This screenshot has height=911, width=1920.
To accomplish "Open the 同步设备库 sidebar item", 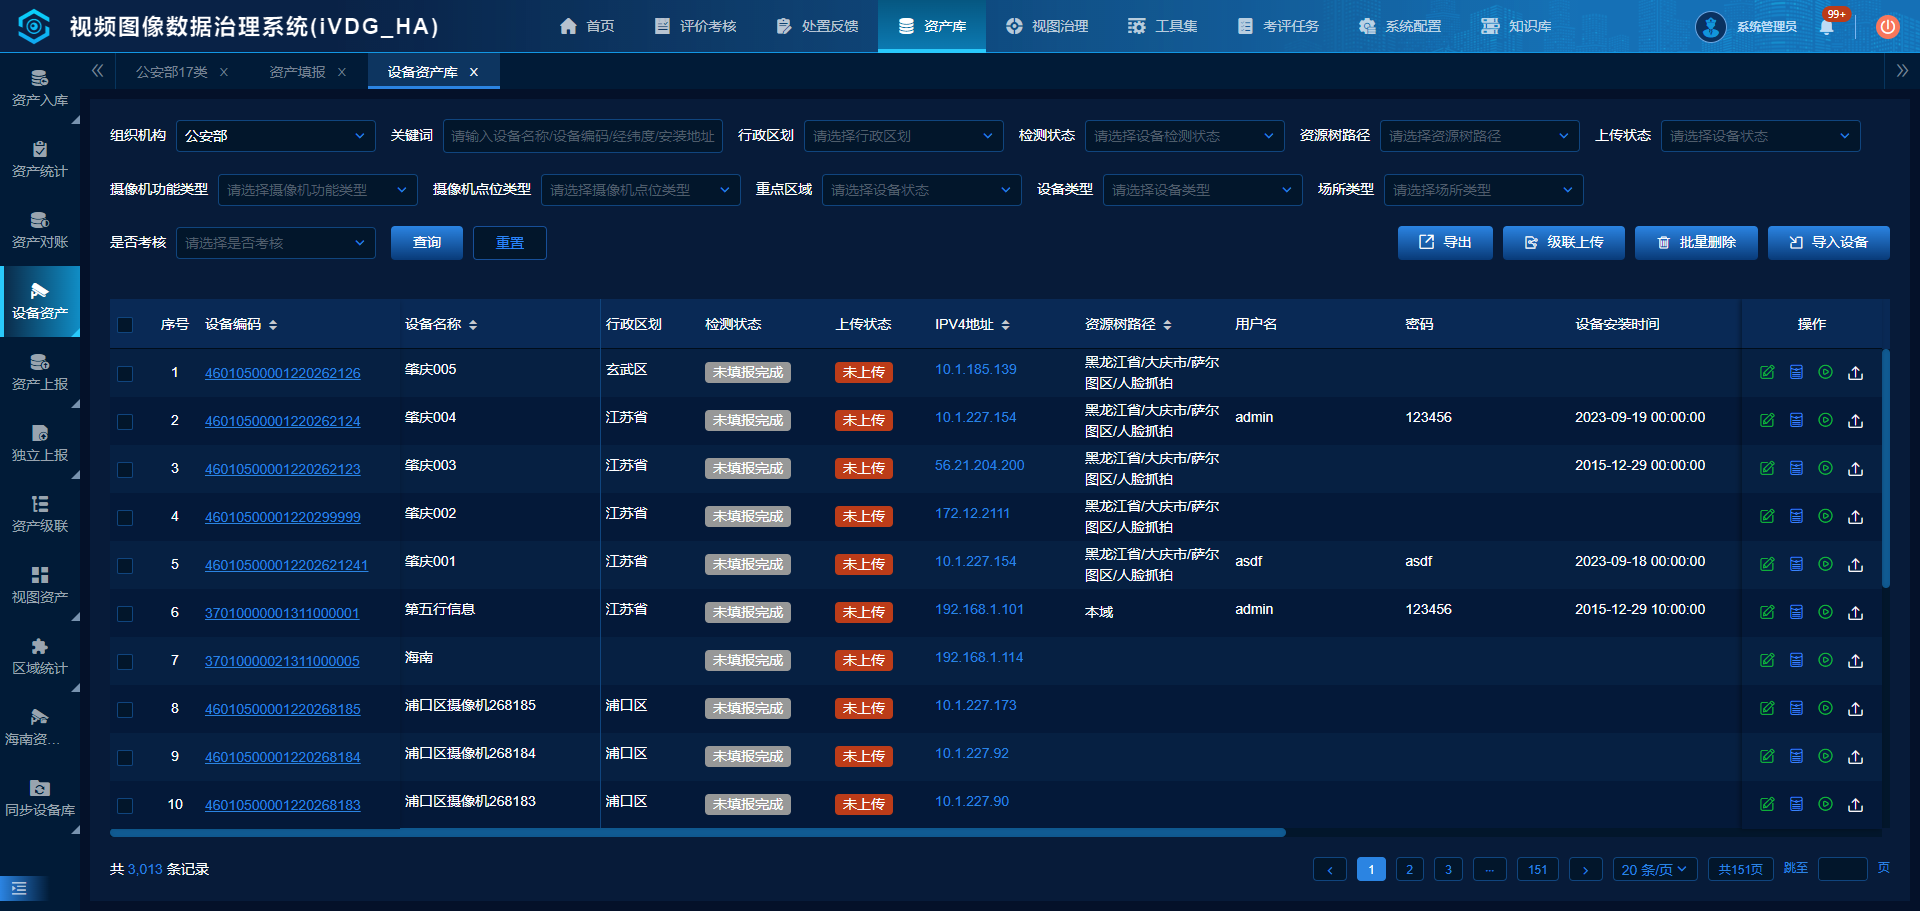I will coord(40,799).
